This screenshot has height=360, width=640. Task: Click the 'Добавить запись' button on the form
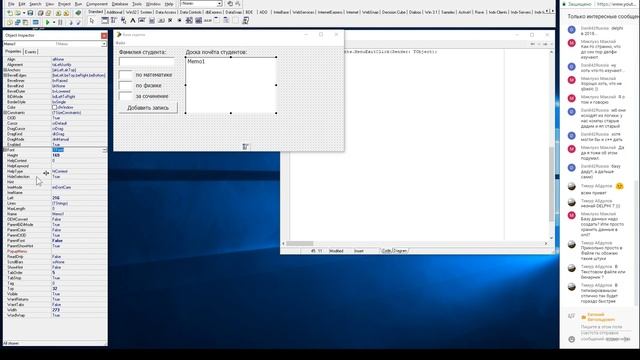(x=148, y=108)
